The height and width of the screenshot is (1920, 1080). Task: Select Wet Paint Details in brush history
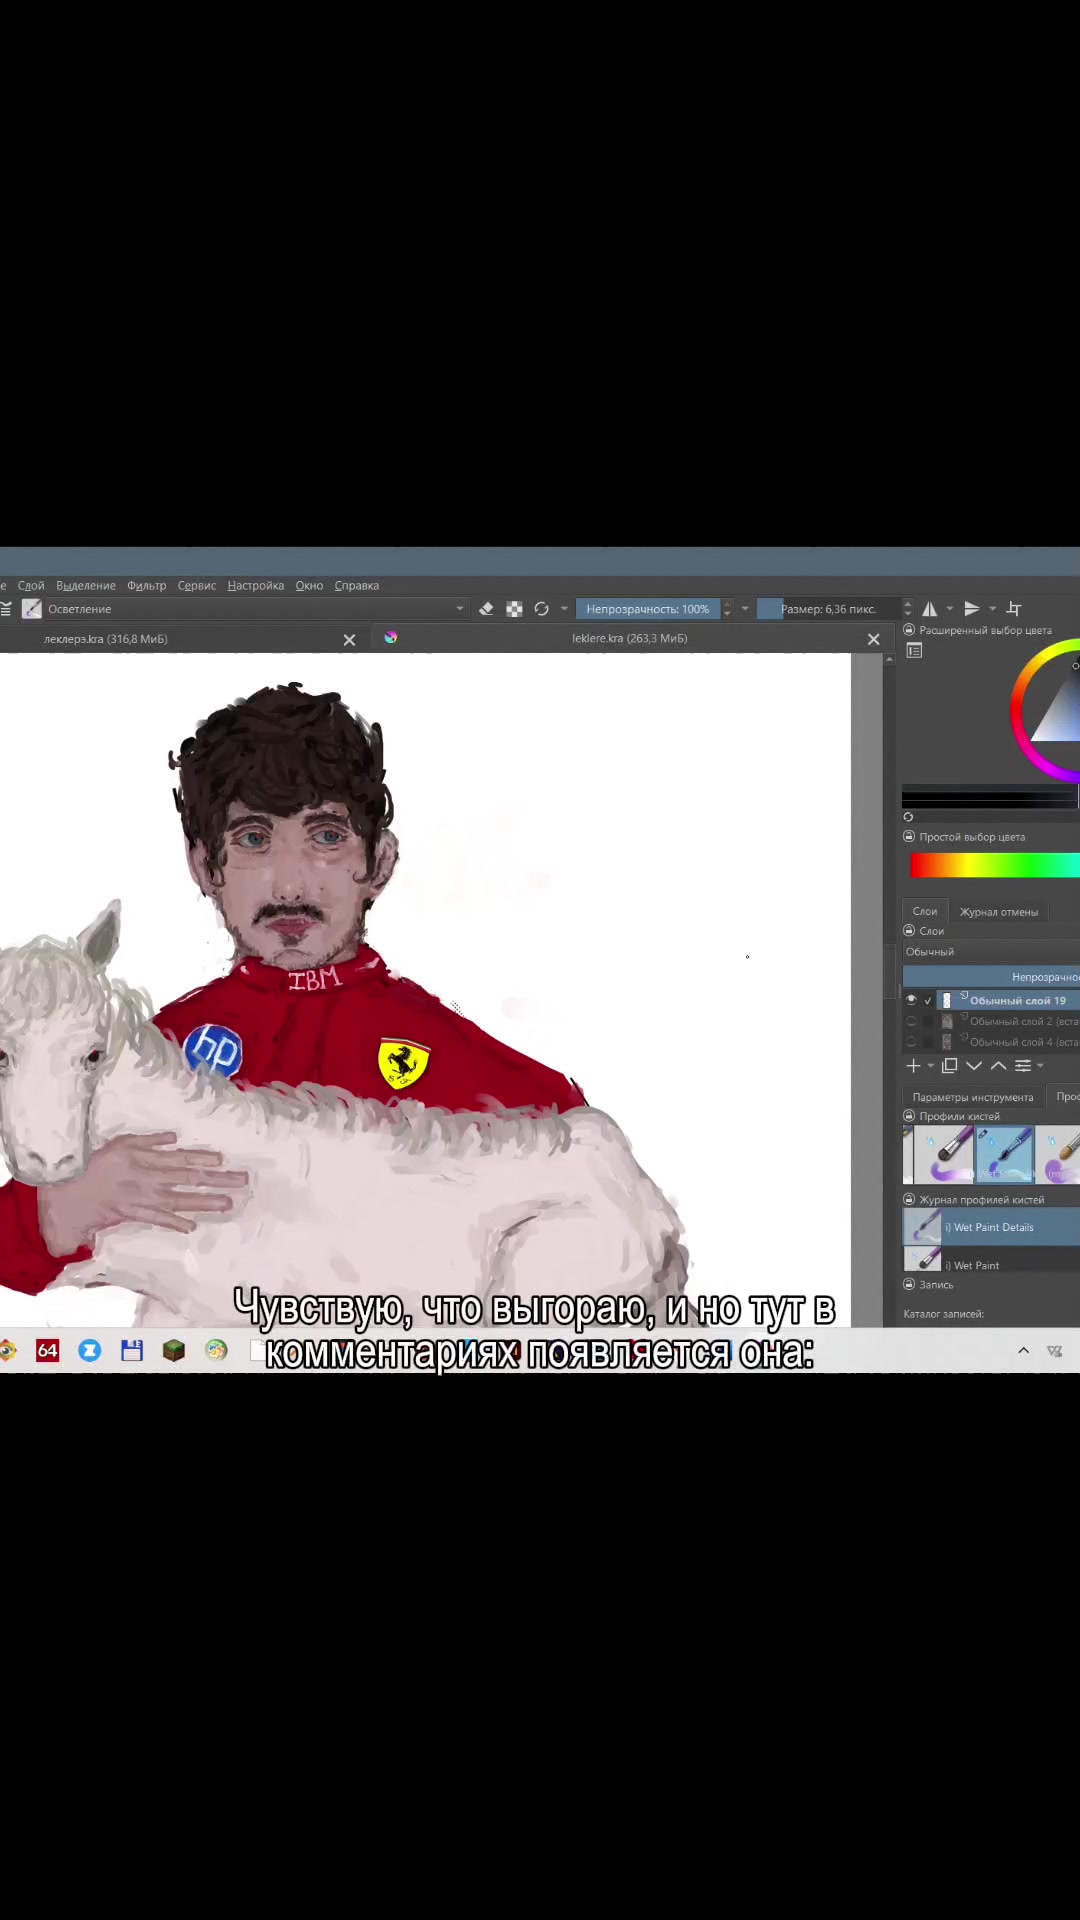point(991,1227)
